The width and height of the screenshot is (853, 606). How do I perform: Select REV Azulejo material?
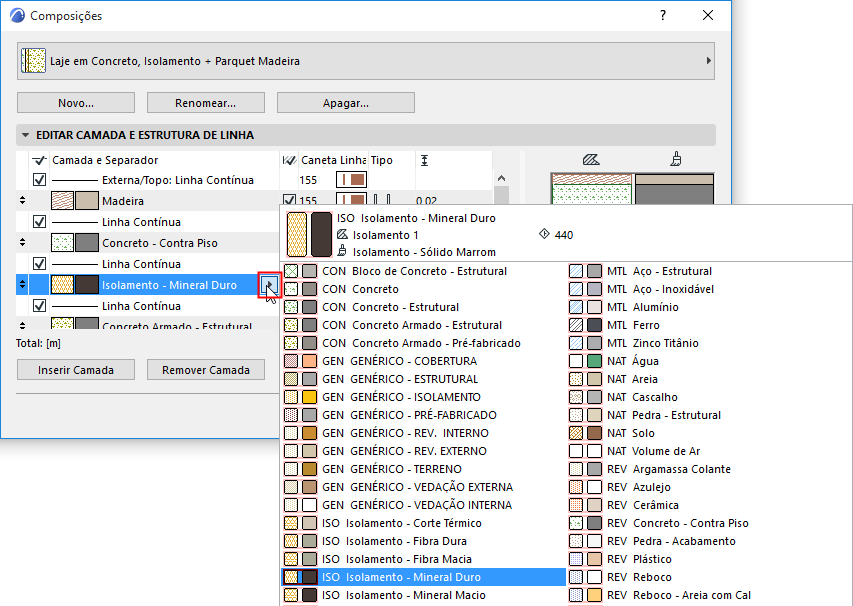point(709,487)
